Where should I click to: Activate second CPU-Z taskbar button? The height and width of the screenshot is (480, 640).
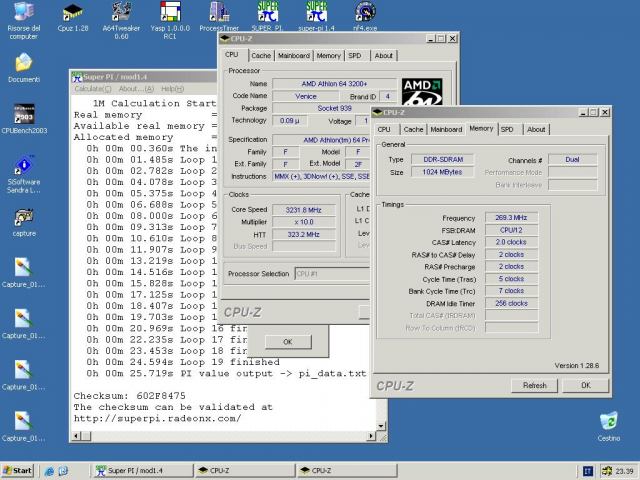(x=347, y=471)
